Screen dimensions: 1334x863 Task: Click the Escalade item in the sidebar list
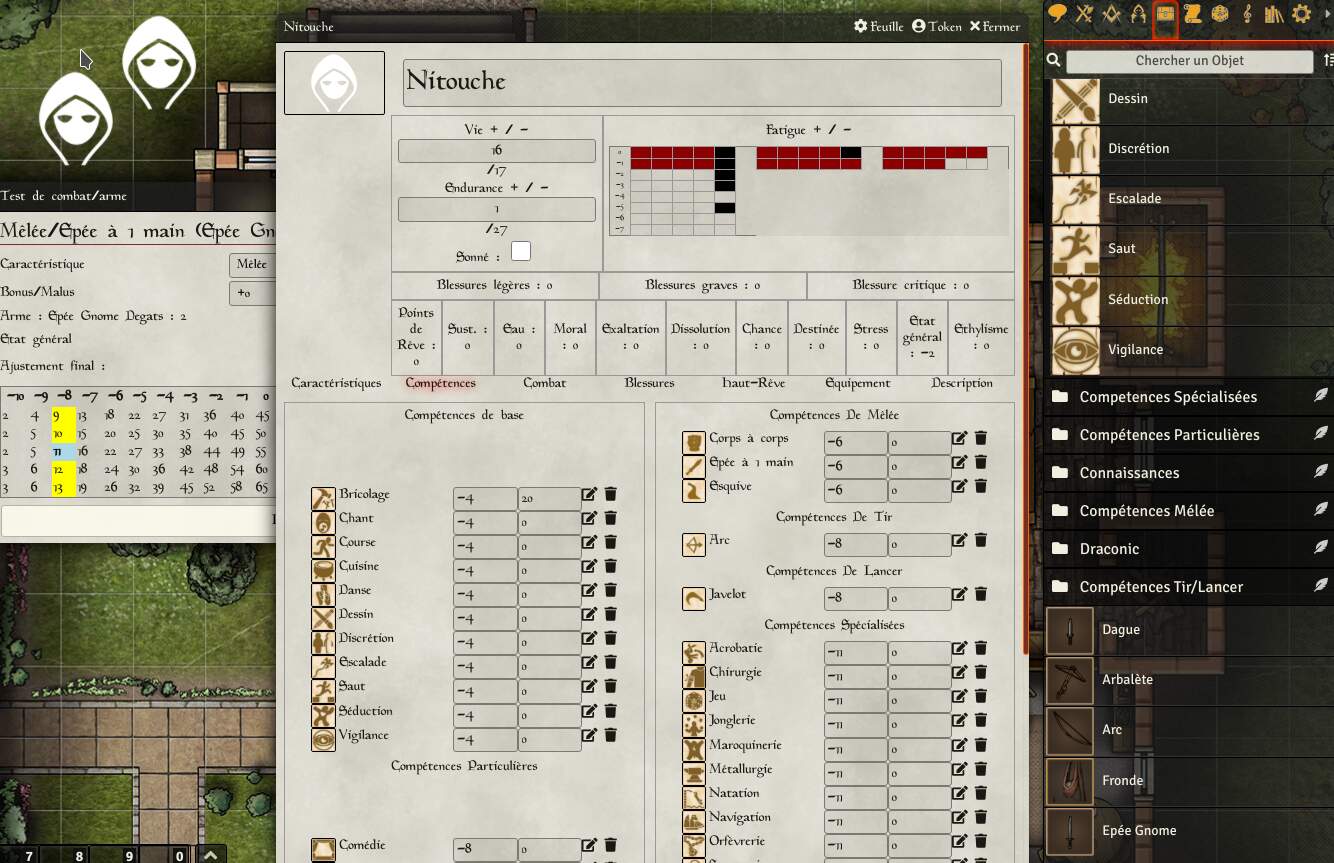(x=1189, y=199)
